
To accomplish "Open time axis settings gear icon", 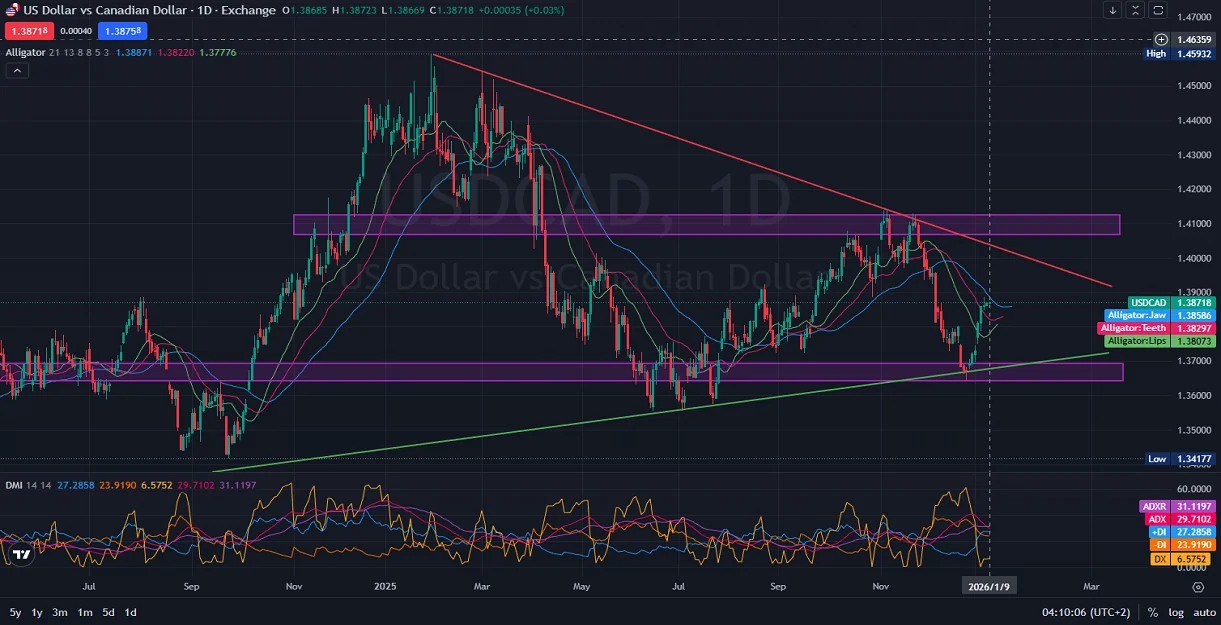I will pyautogui.click(x=1197, y=587).
